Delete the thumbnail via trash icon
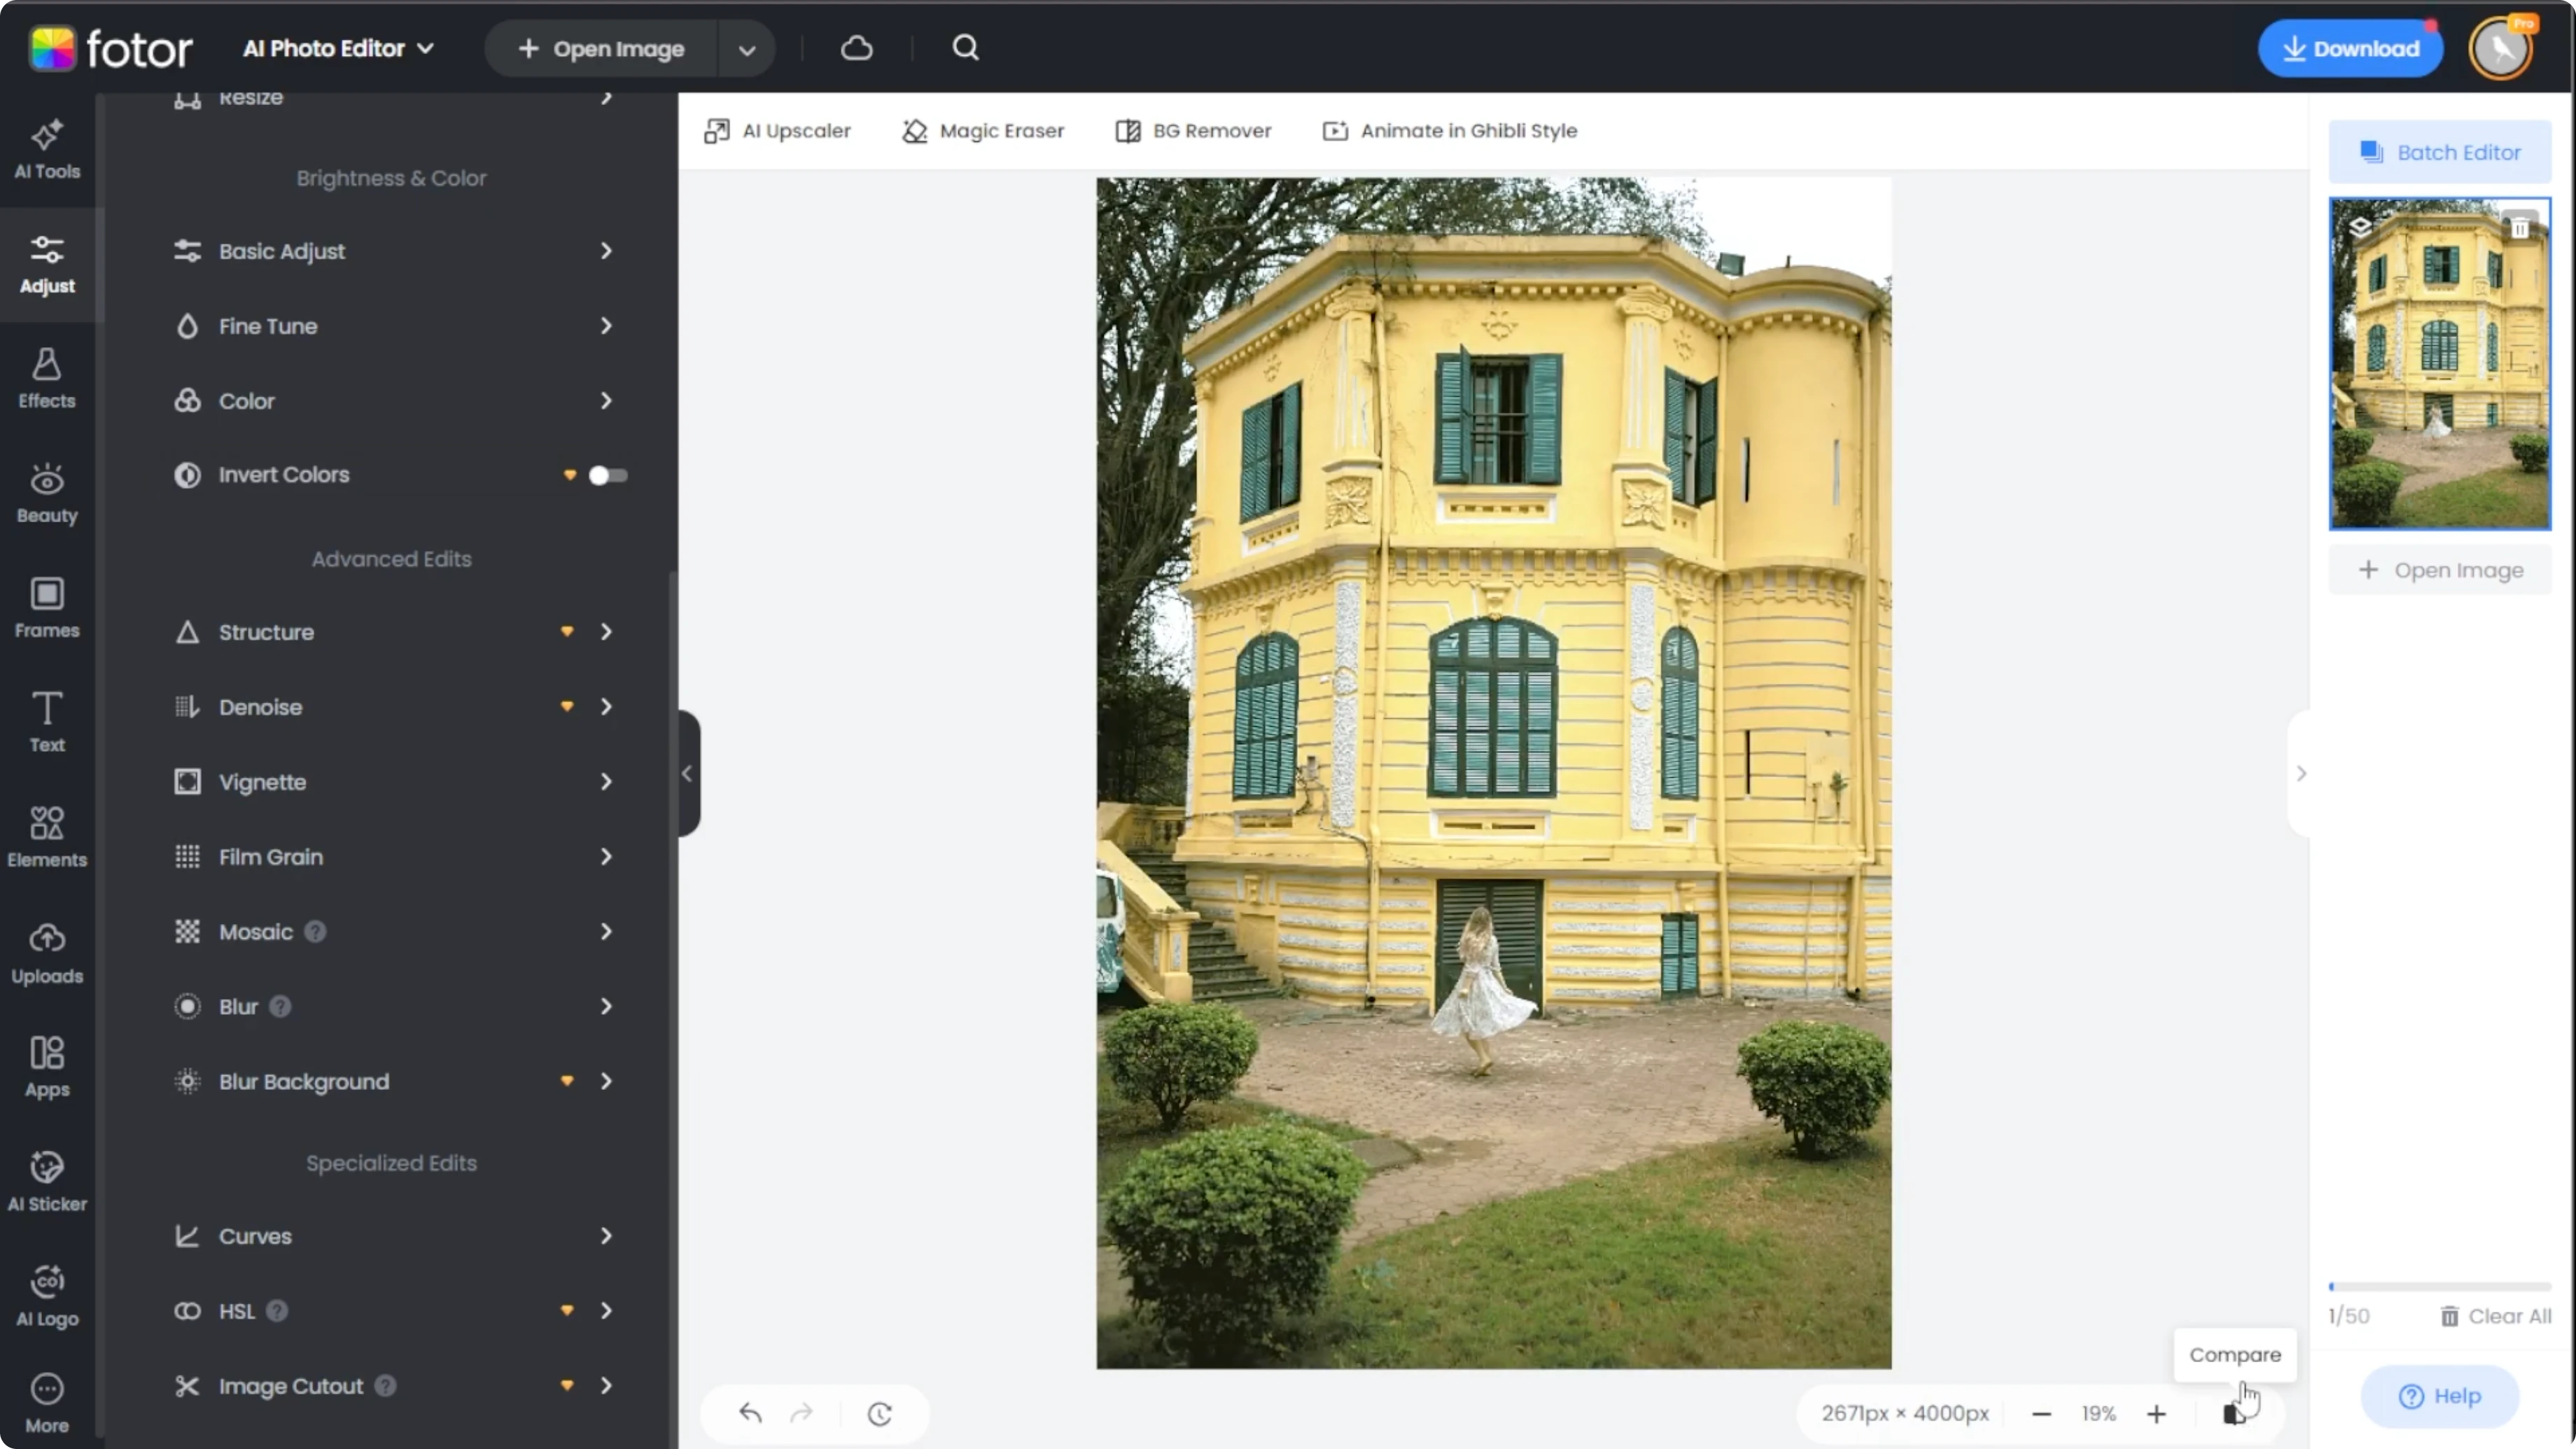 coord(2520,228)
